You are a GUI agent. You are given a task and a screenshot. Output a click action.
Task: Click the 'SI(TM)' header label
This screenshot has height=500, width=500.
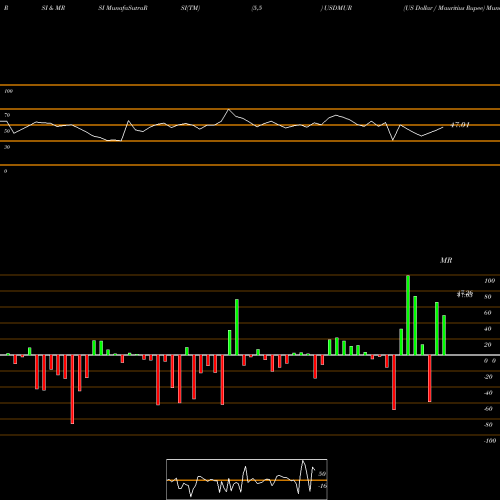point(190,8)
